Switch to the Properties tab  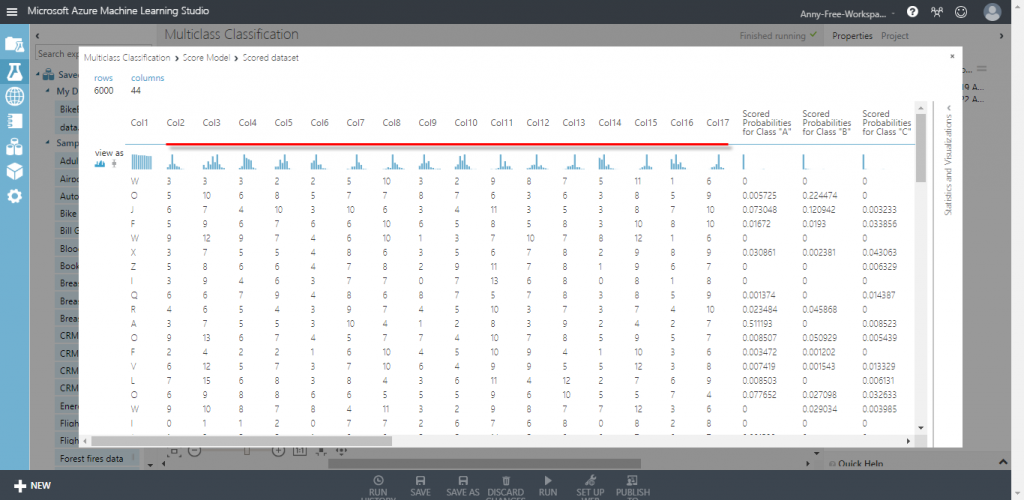click(x=852, y=36)
